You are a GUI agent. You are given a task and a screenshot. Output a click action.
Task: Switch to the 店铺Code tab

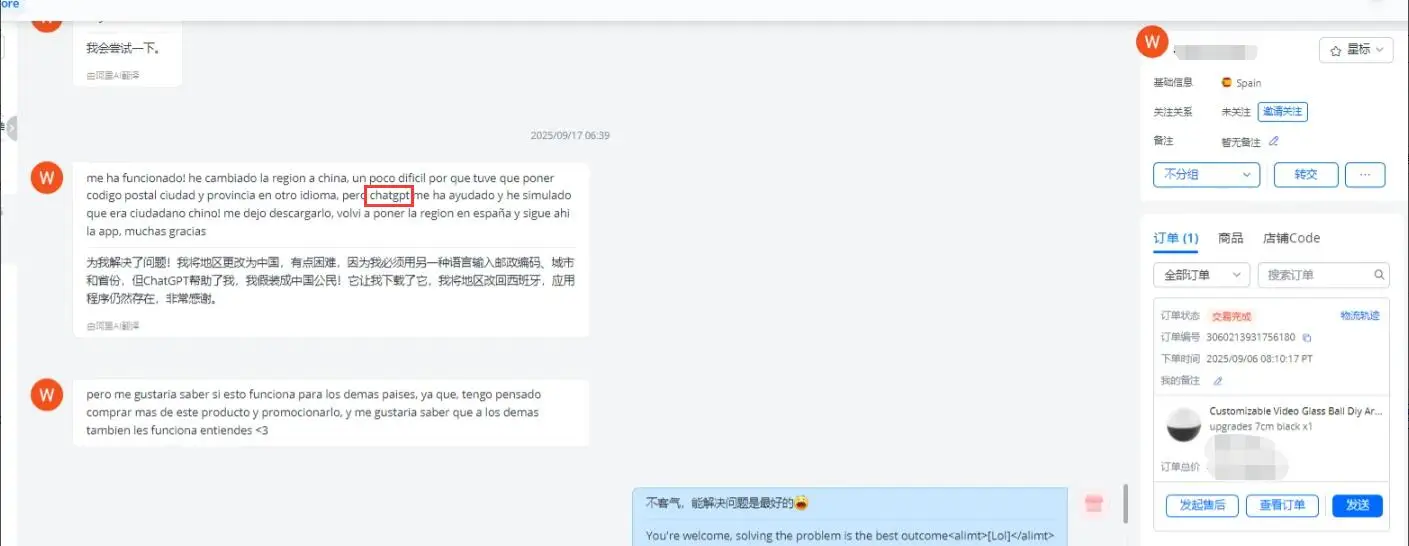[x=1291, y=238]
